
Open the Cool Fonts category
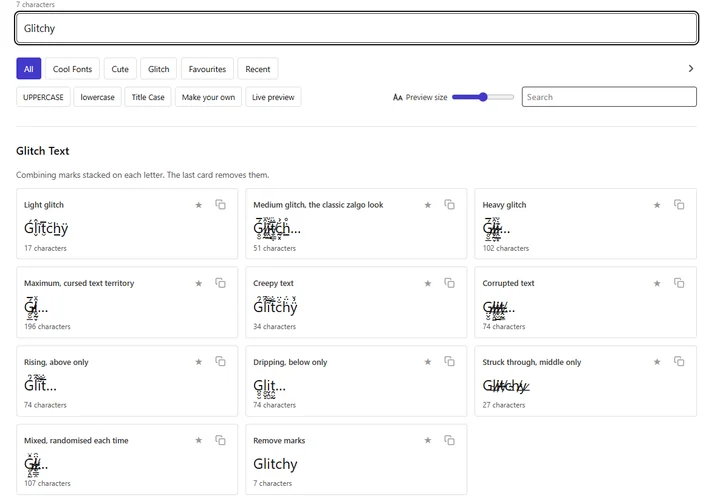pyautogui.click(x=73, y=69)
